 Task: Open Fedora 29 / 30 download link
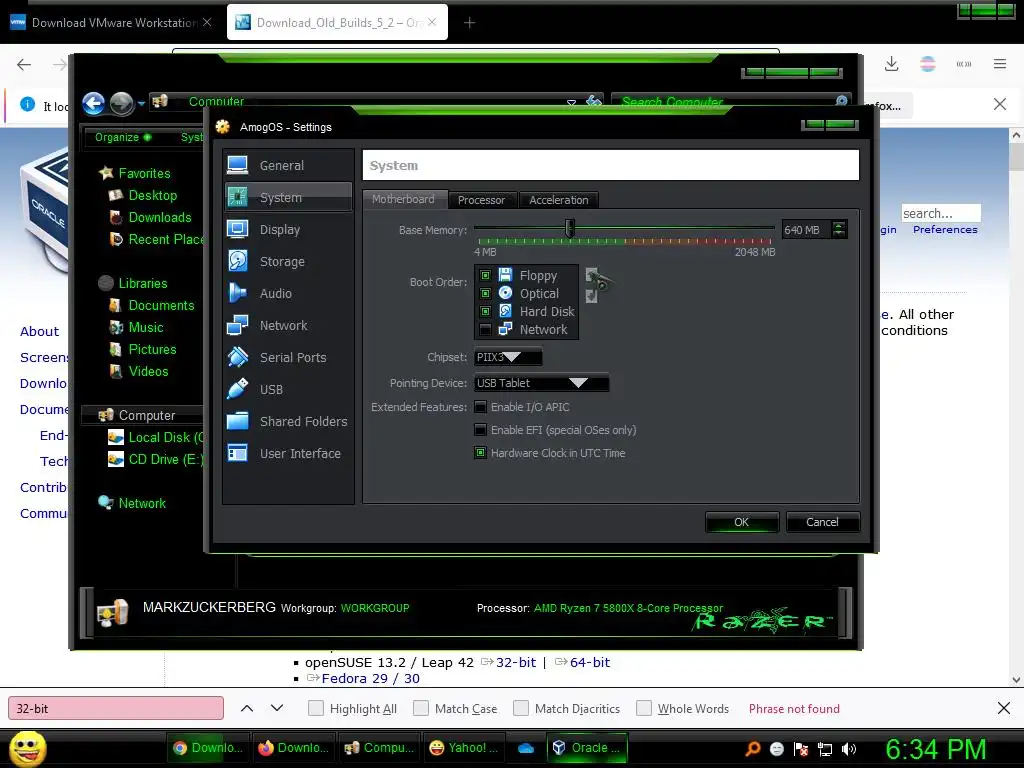coord(370,678)
